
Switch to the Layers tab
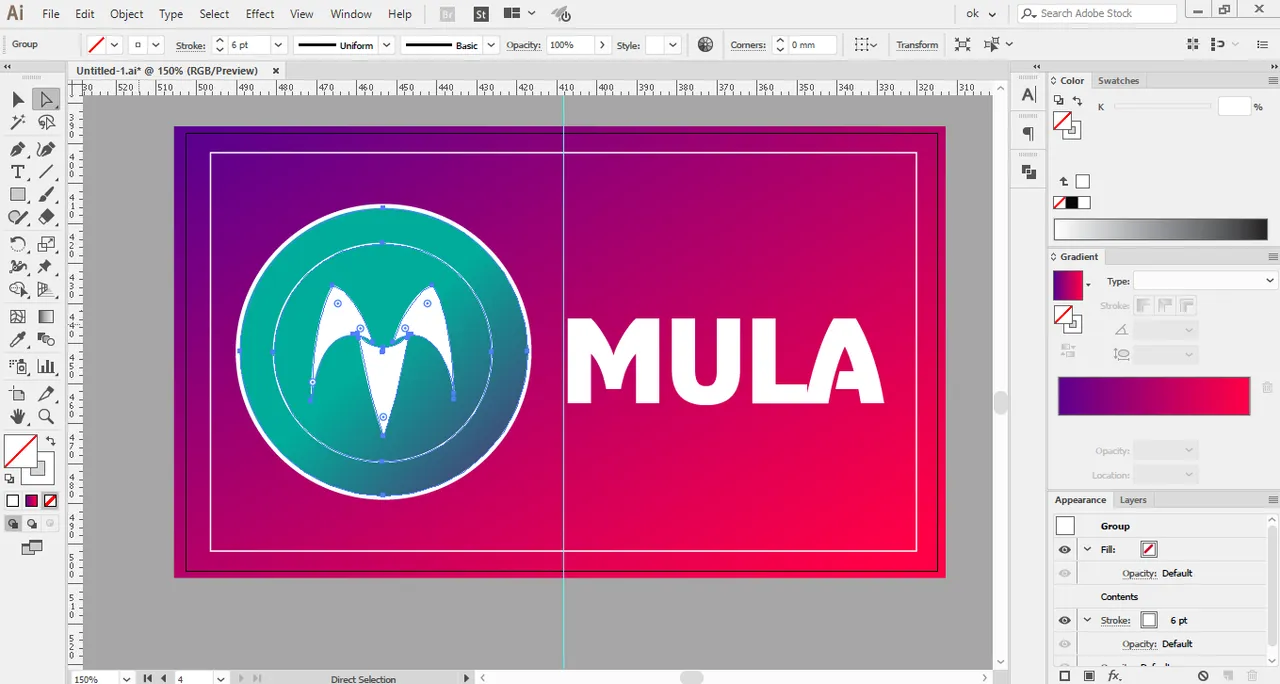1133,500
